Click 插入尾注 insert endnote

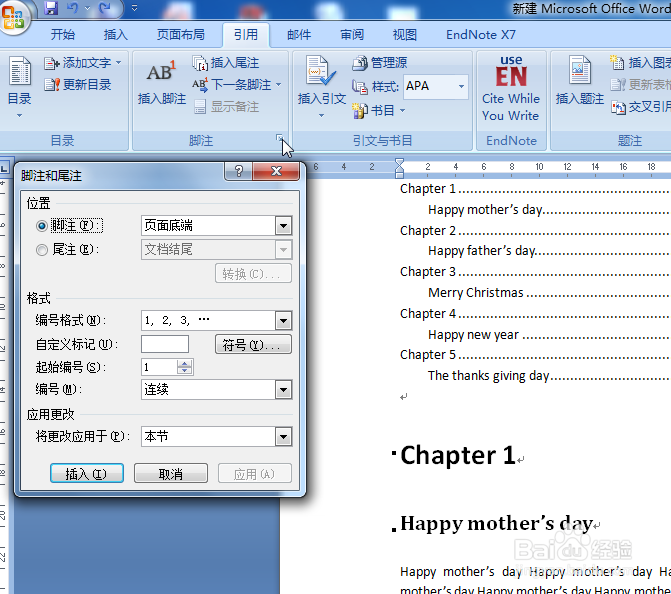[226, 63]
